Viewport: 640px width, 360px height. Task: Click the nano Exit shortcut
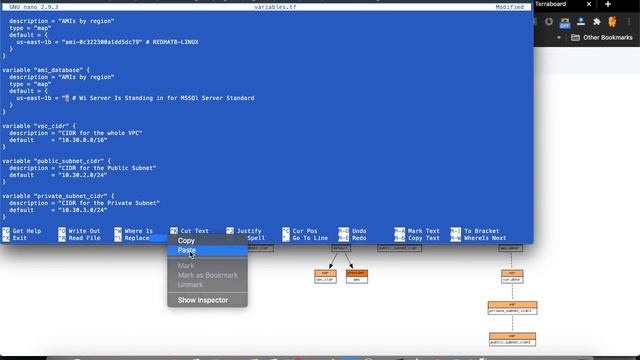pyautogui.click(x=14, y=238)
